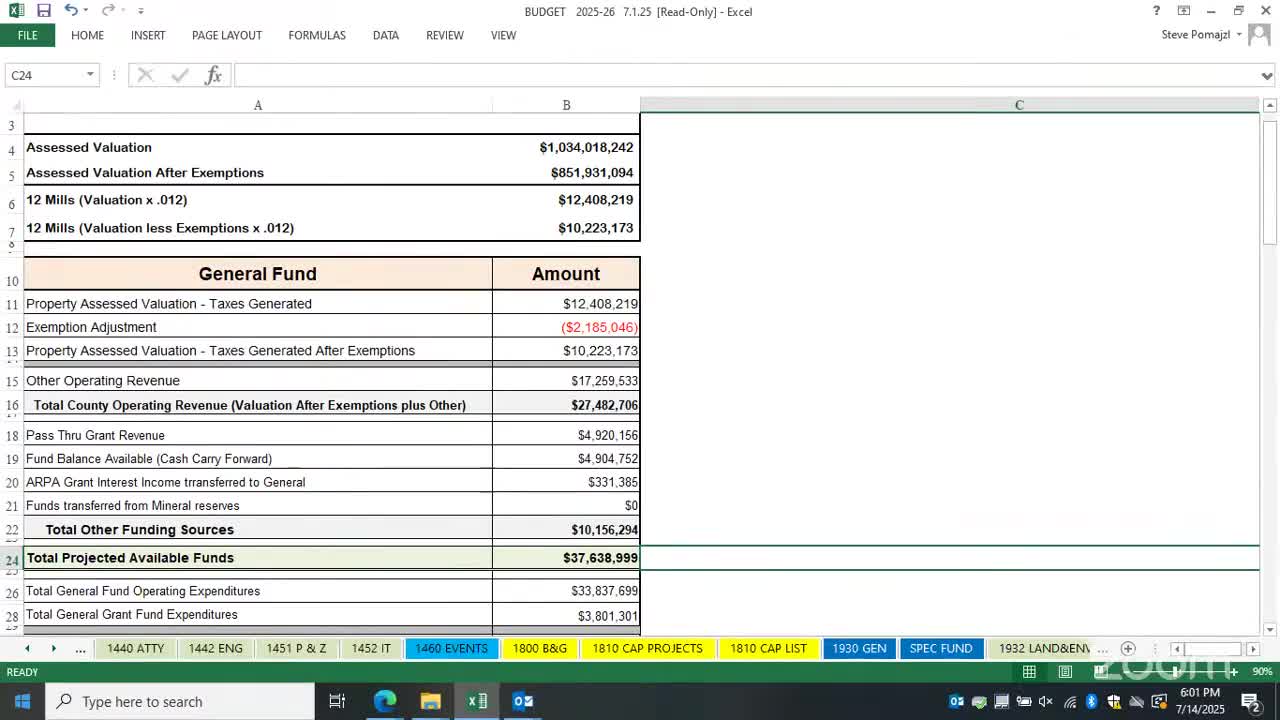Image resolution: width=1280 pixels, height=720 pixels.
Task: Click the zoom slider in status bar
Action: [1176, 672]
